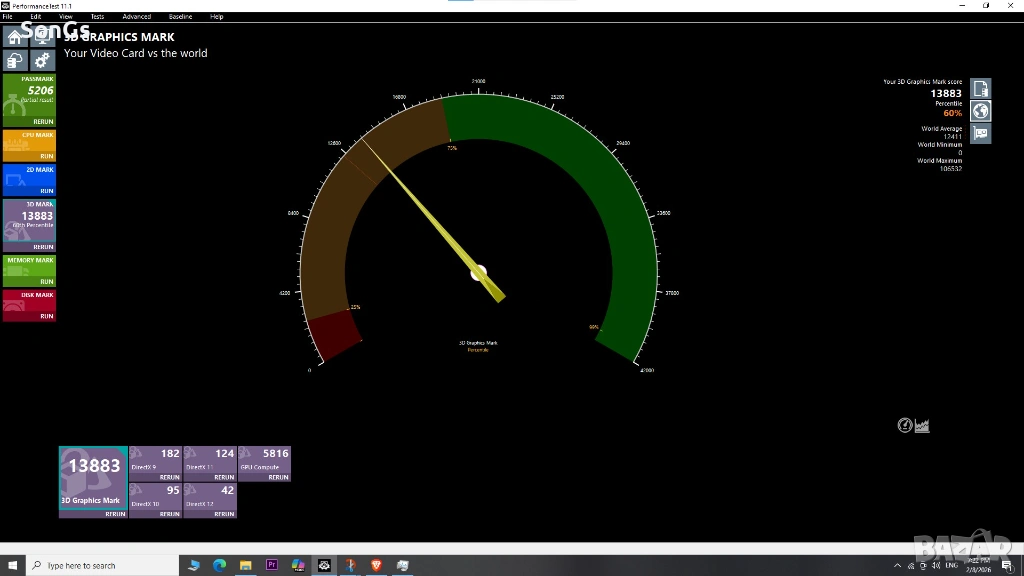The height and width of the screenshot is (576, 1024).
Task: Click the Home icon in top-left toolbar
Action: point(15,38)
